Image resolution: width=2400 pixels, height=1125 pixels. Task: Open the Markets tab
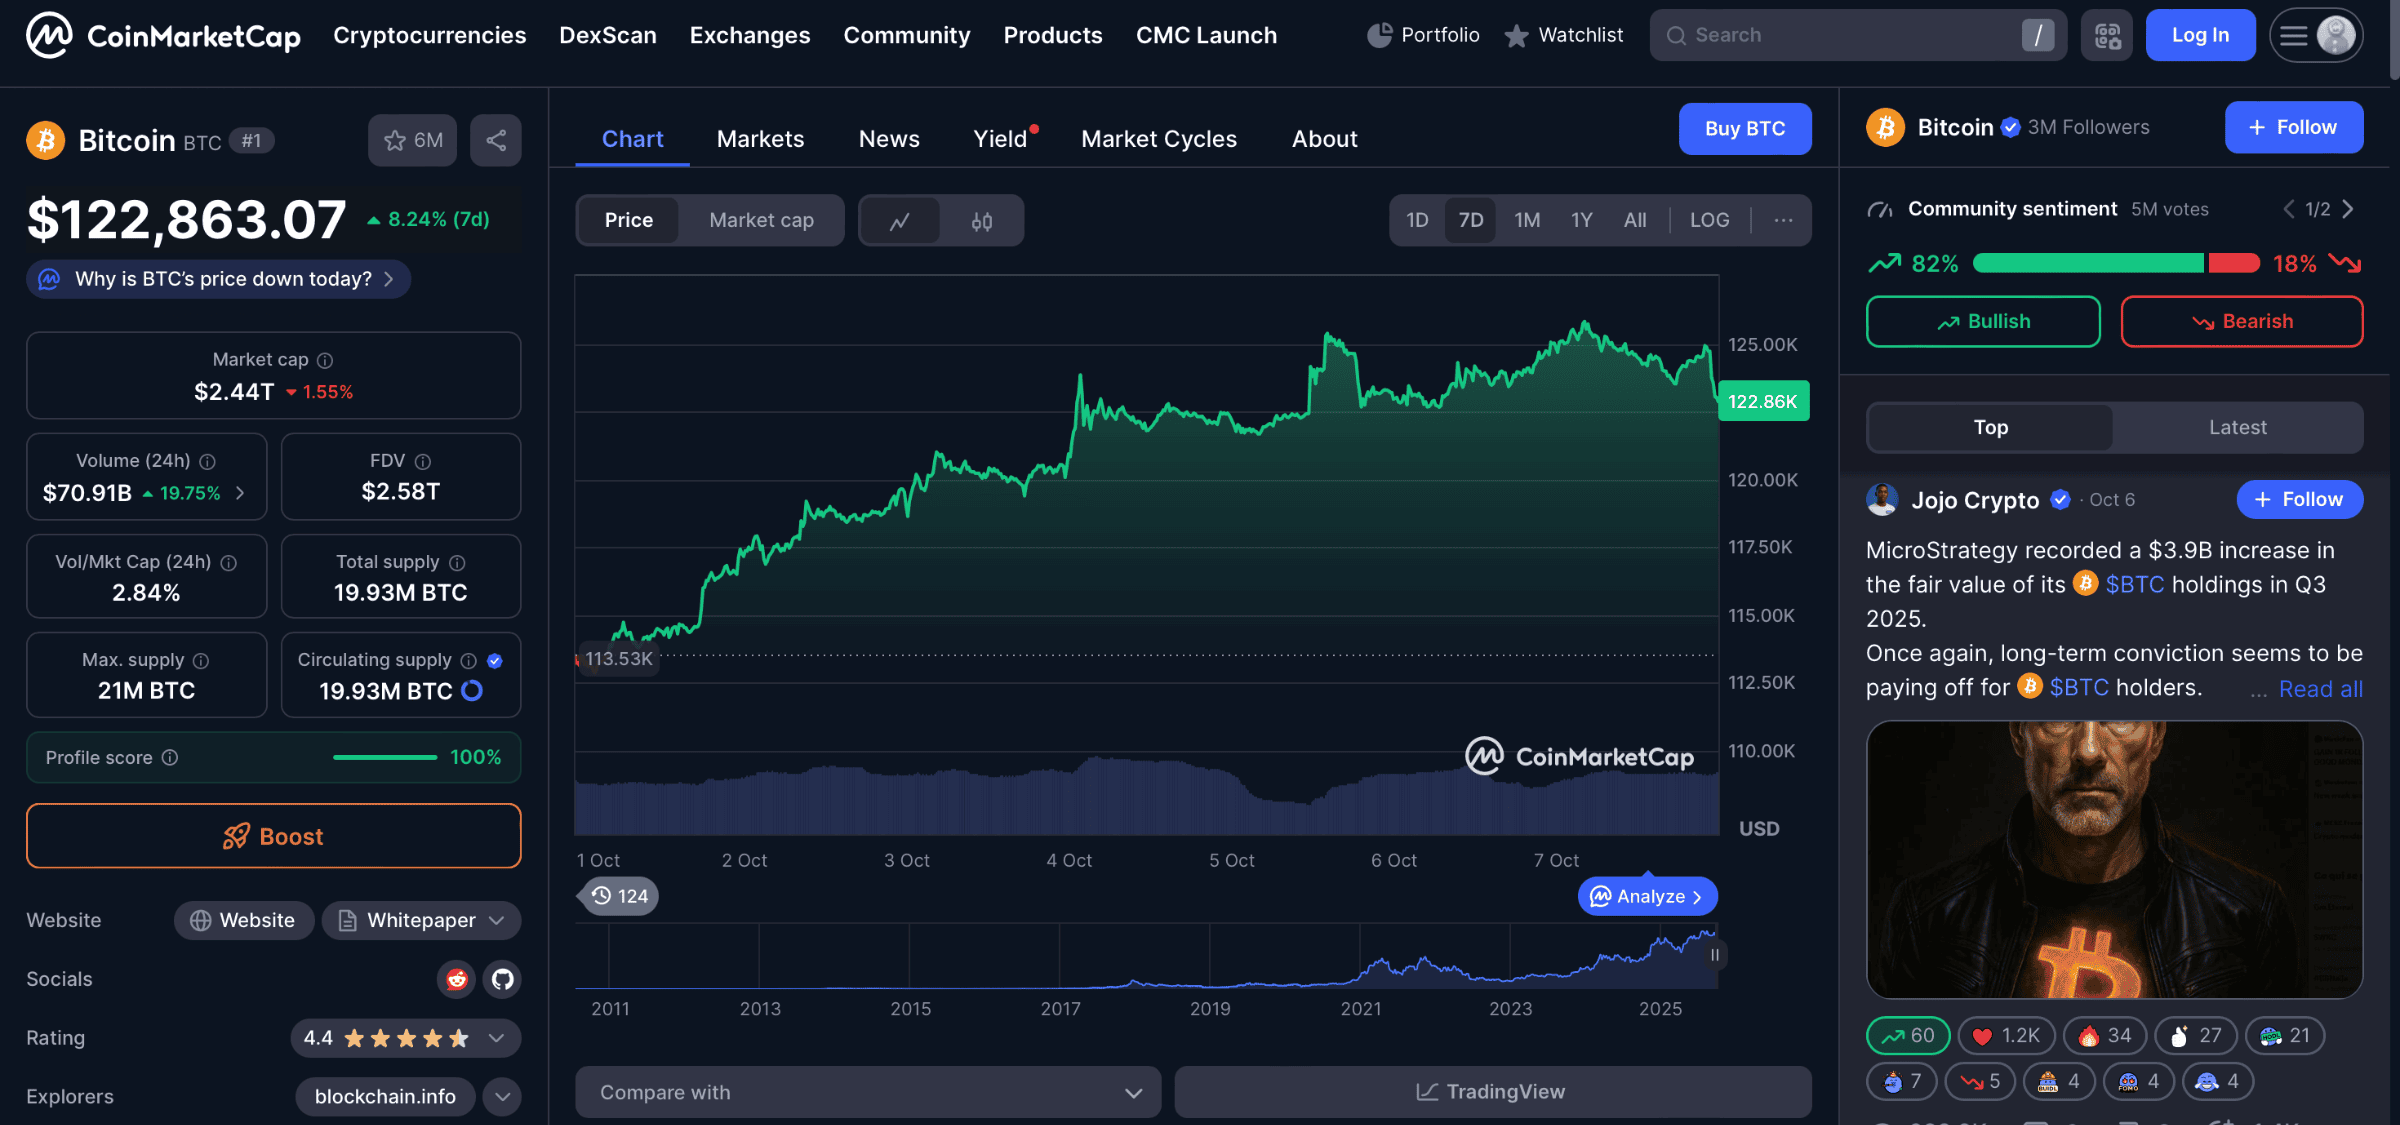[x=760, y=139]
